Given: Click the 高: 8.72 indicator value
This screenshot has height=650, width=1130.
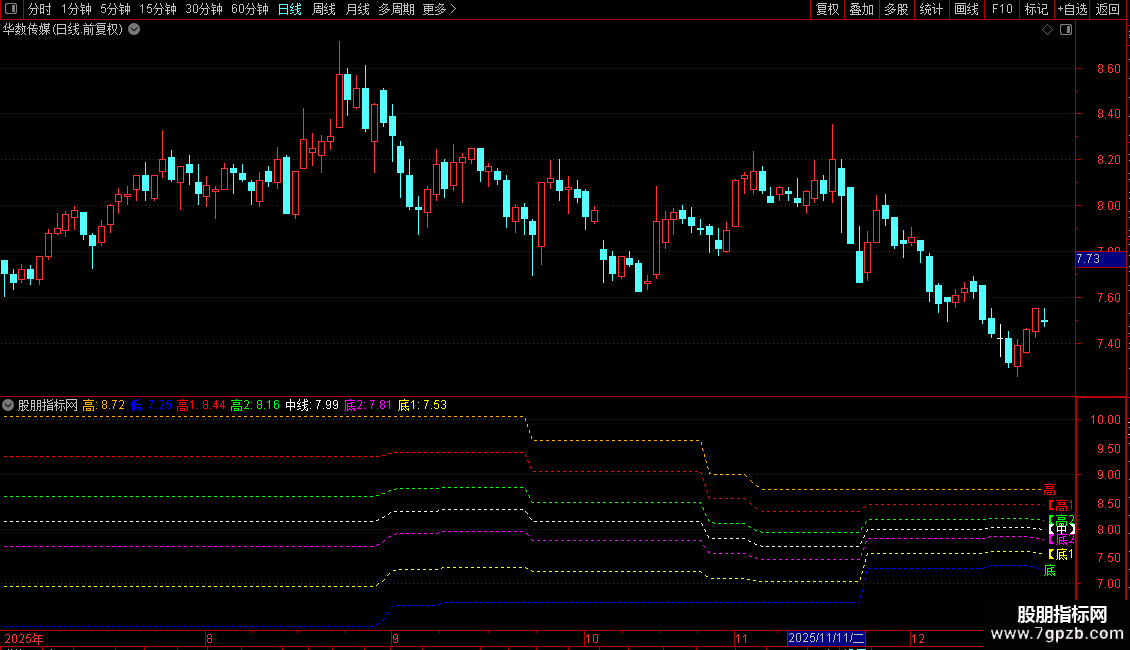Looking at the screenshot, I should pyautogui.click(x=103, y=405).
